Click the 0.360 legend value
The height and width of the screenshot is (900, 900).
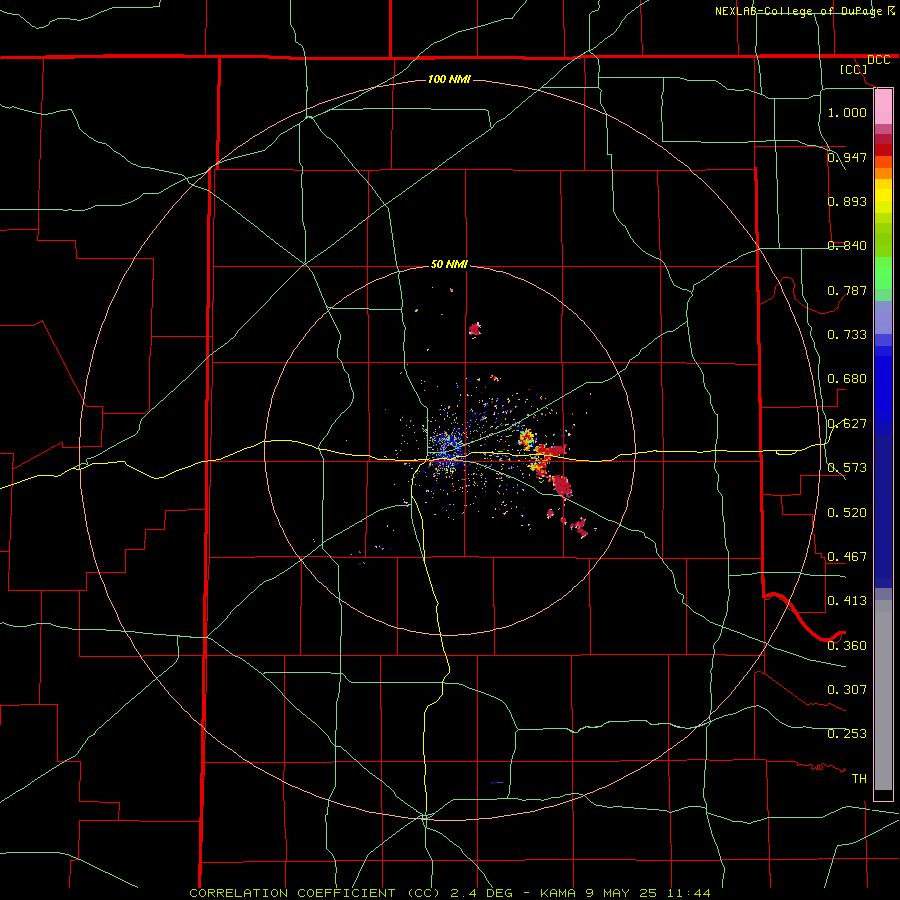847,646
